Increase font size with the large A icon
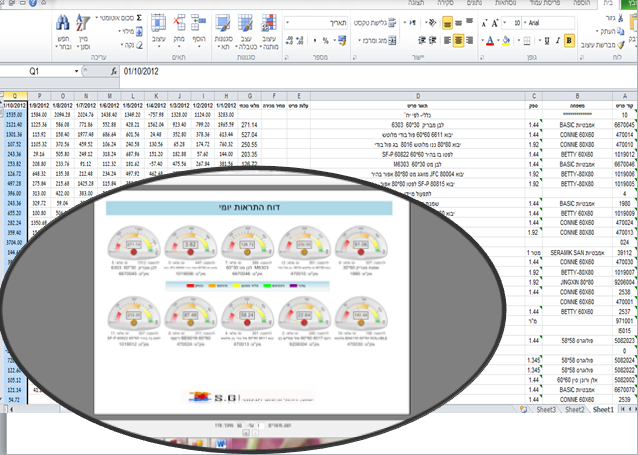 [x=495, y=23]
